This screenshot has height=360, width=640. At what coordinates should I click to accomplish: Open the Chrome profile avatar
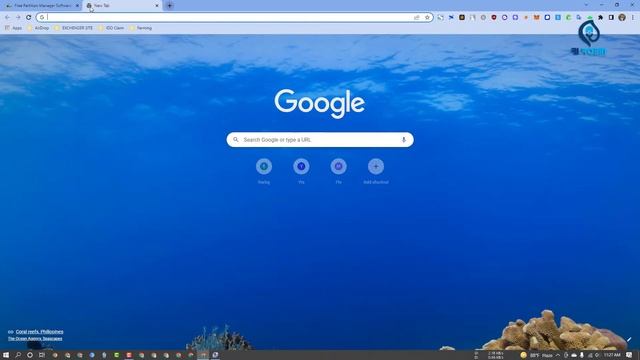pyautogui.click(x=622, y=17)
